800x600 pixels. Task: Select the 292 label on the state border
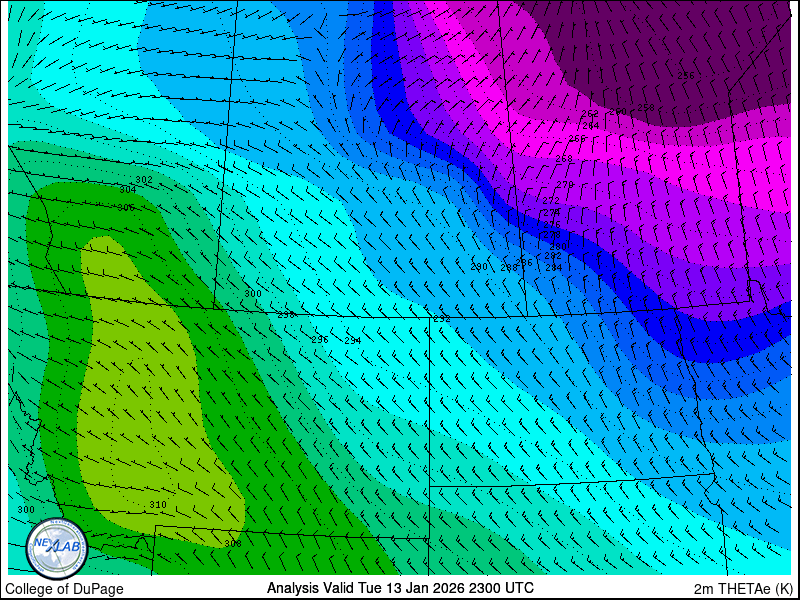tap(442, 319)
